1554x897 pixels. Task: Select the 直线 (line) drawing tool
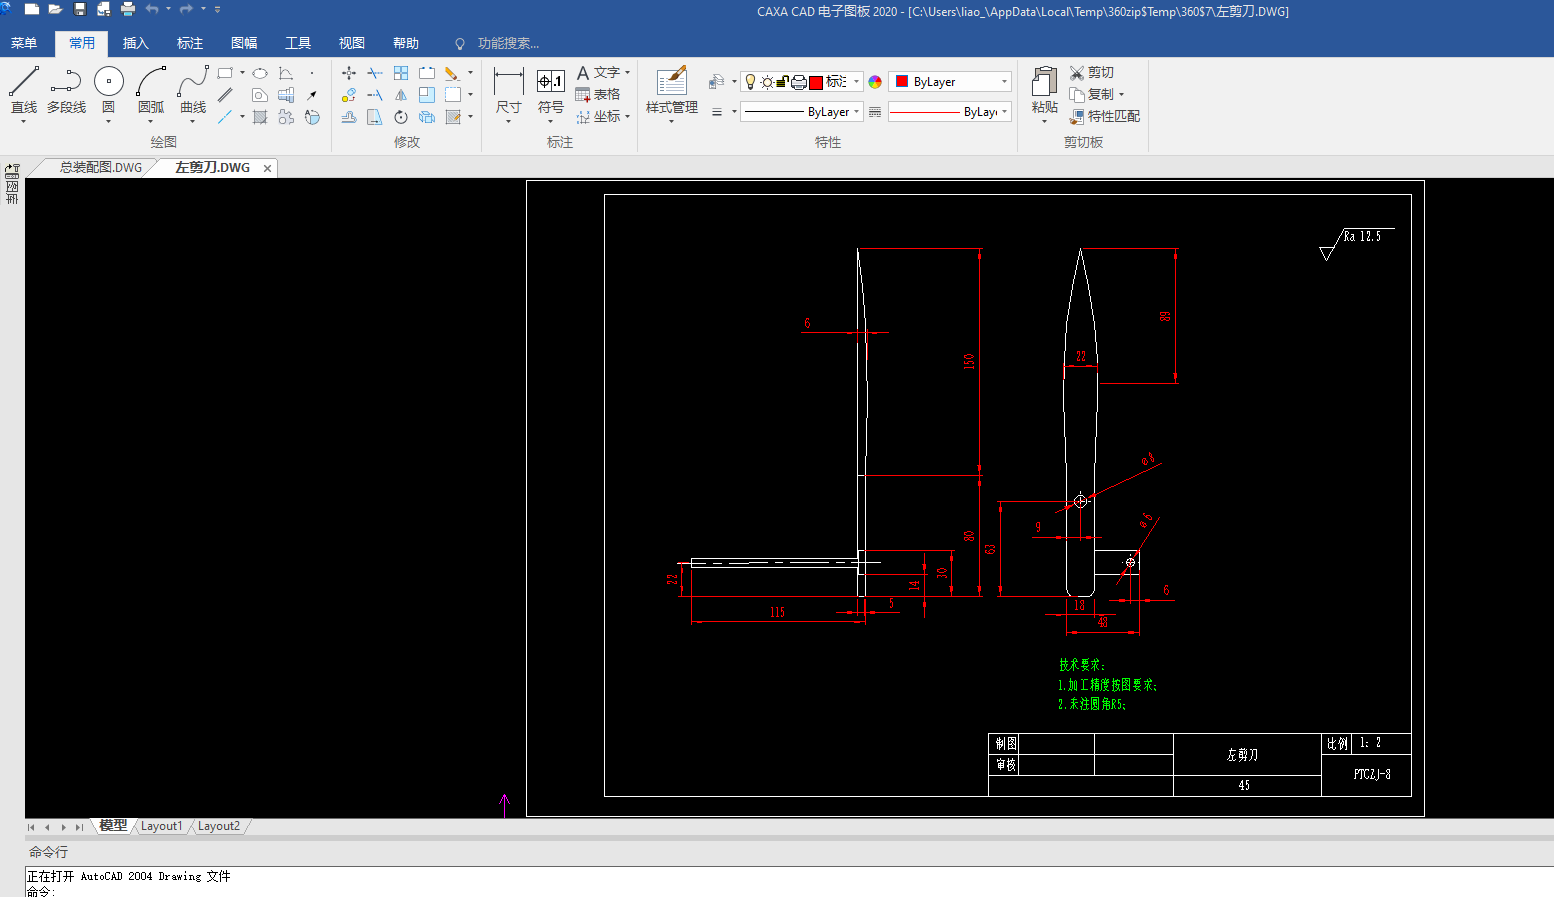click(24, 90)
